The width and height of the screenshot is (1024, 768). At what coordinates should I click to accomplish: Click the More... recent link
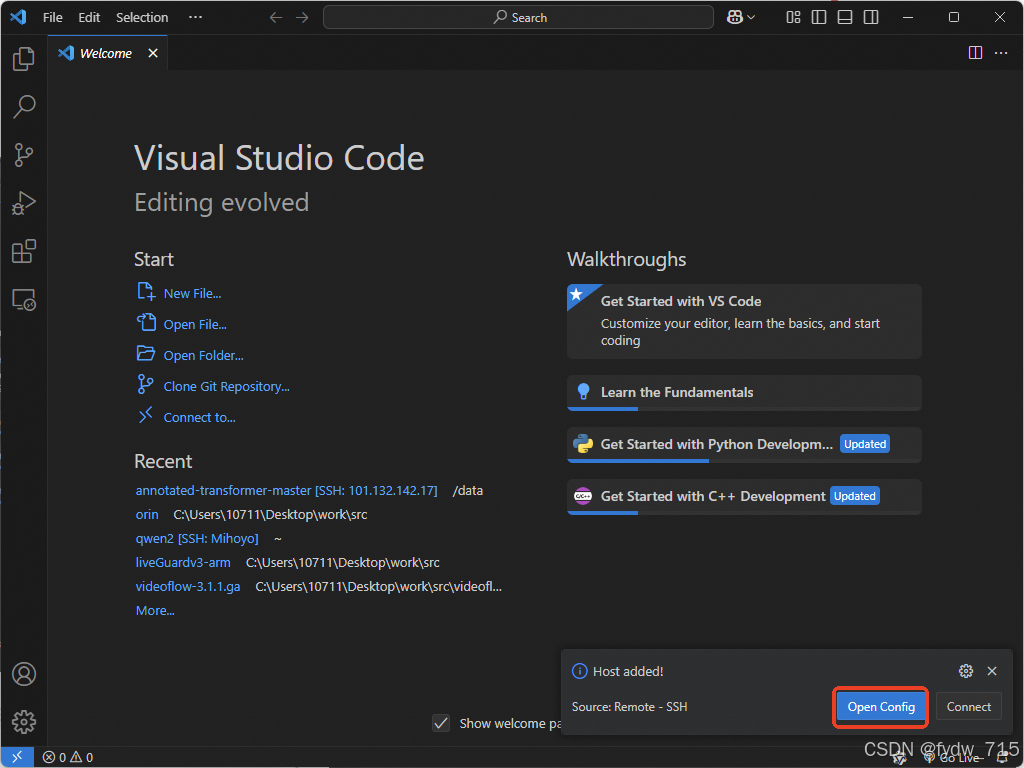pyautogui.click(x=155, y=611)
